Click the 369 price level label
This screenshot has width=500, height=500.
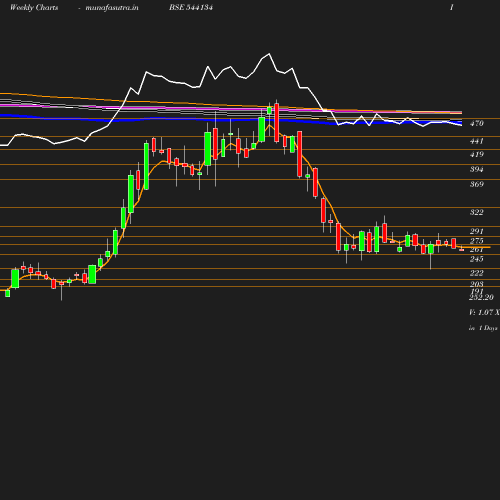tap(477, 184)
